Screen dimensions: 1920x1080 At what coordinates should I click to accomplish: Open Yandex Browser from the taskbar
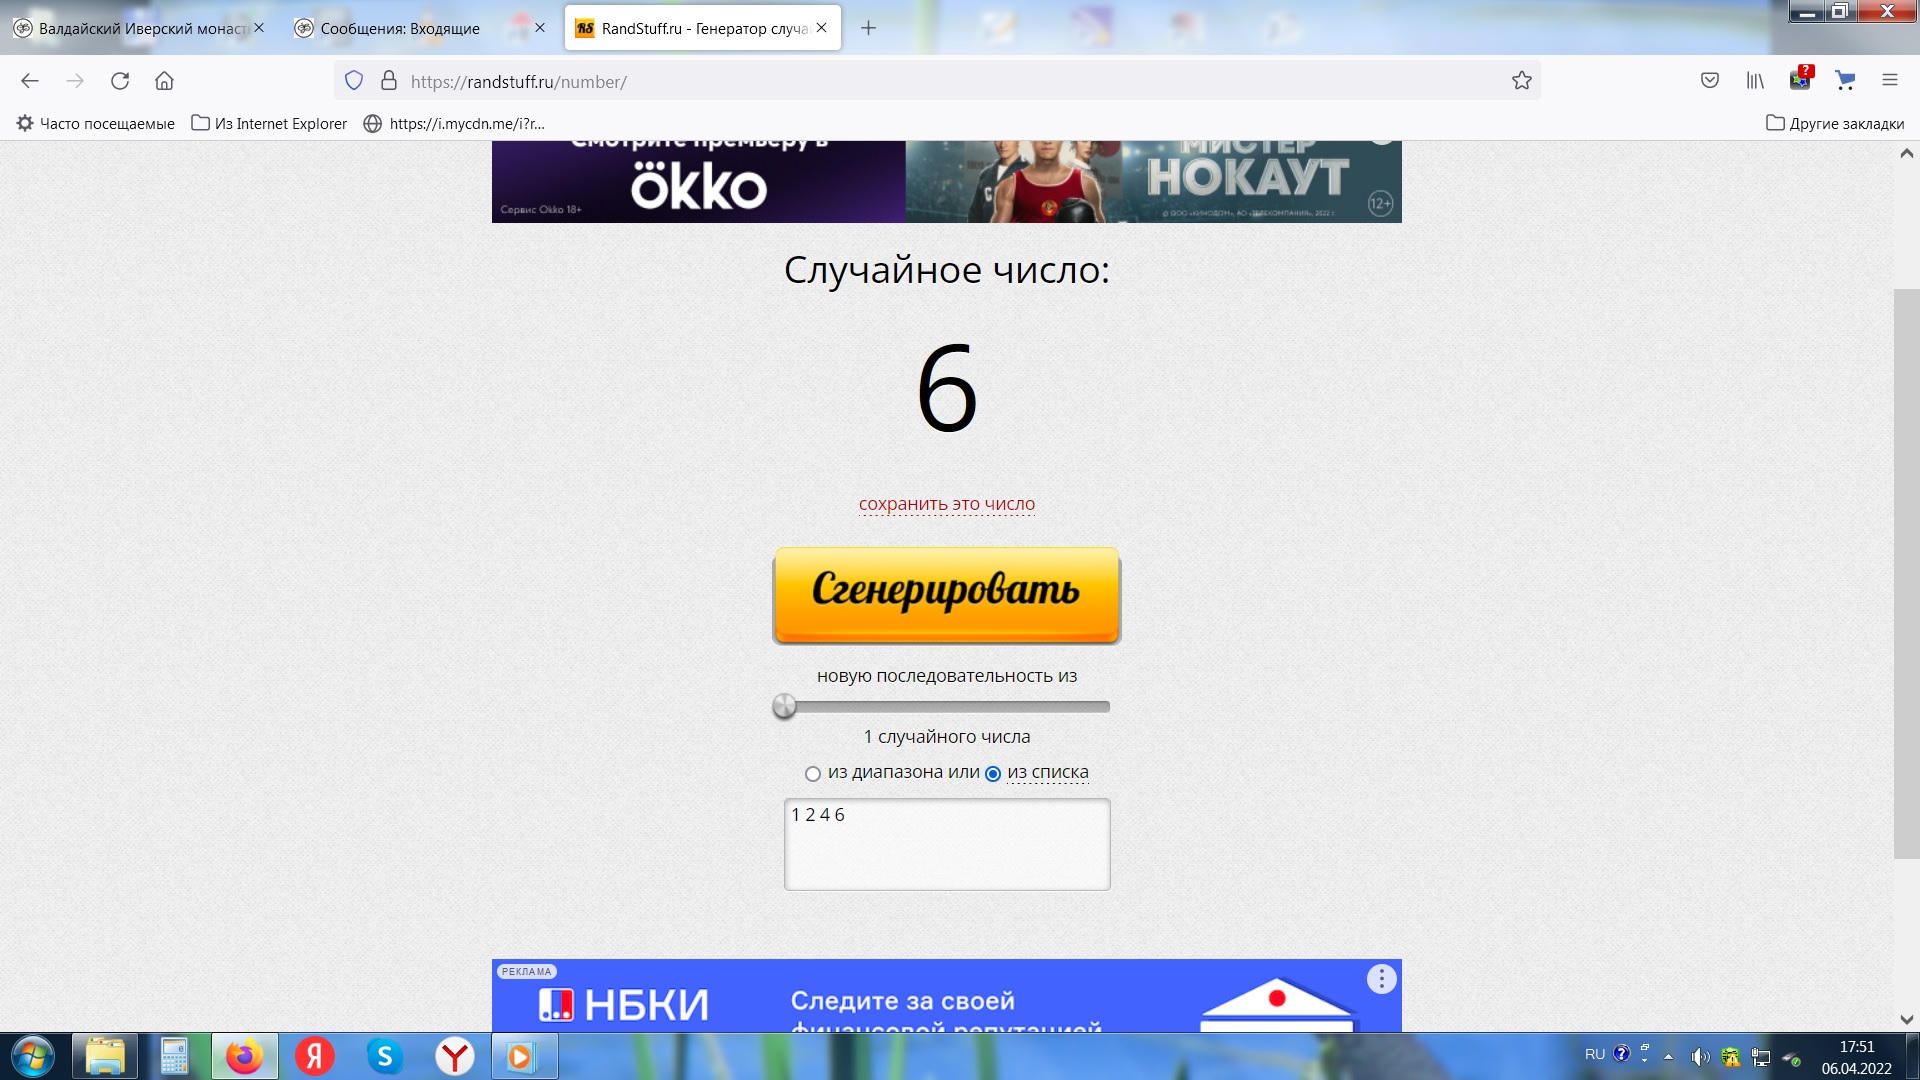455,1056
